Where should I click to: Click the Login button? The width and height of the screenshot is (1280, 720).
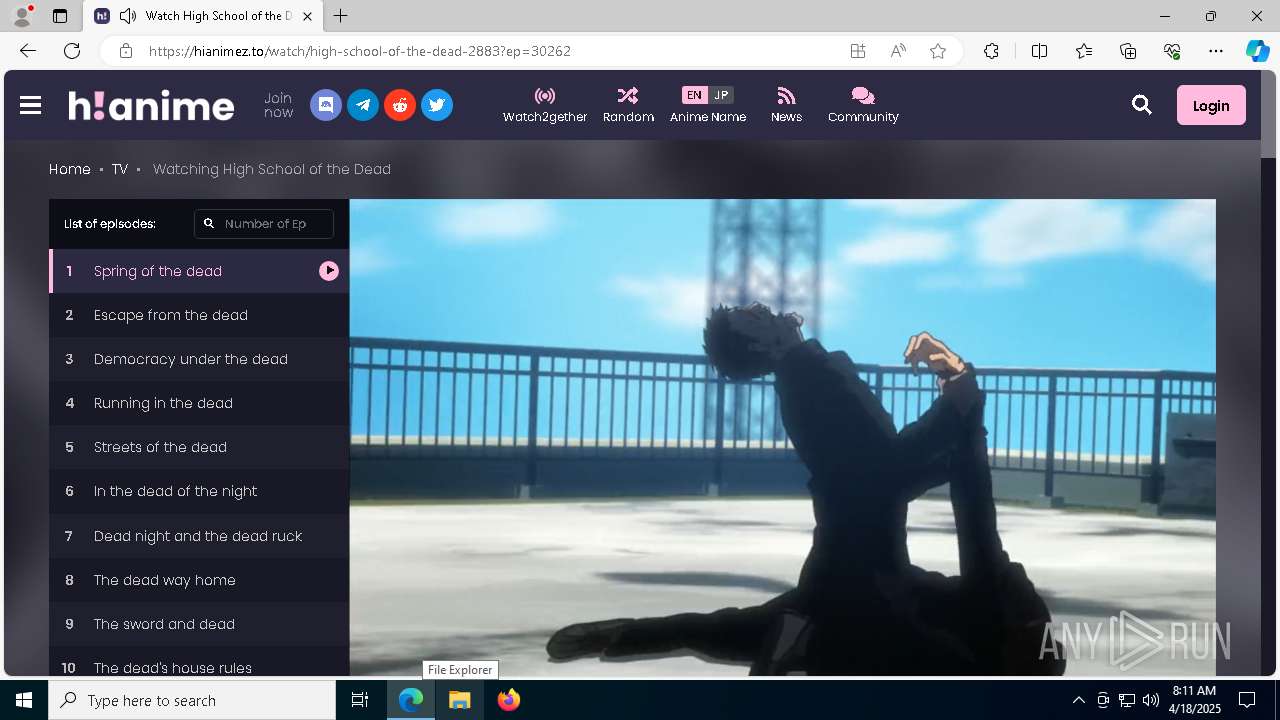click(1211, 105)
